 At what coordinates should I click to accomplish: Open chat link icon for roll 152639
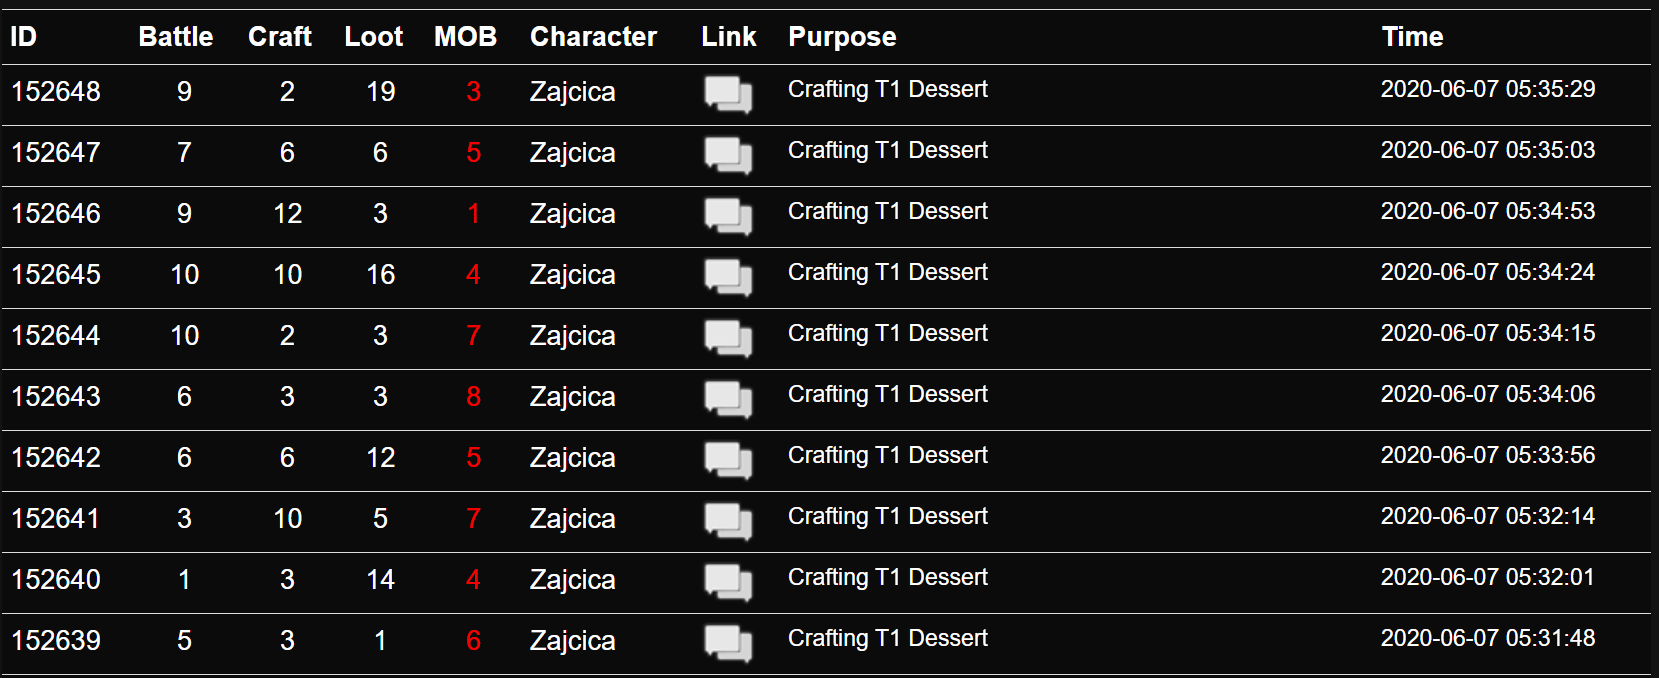tap(728, 643)
